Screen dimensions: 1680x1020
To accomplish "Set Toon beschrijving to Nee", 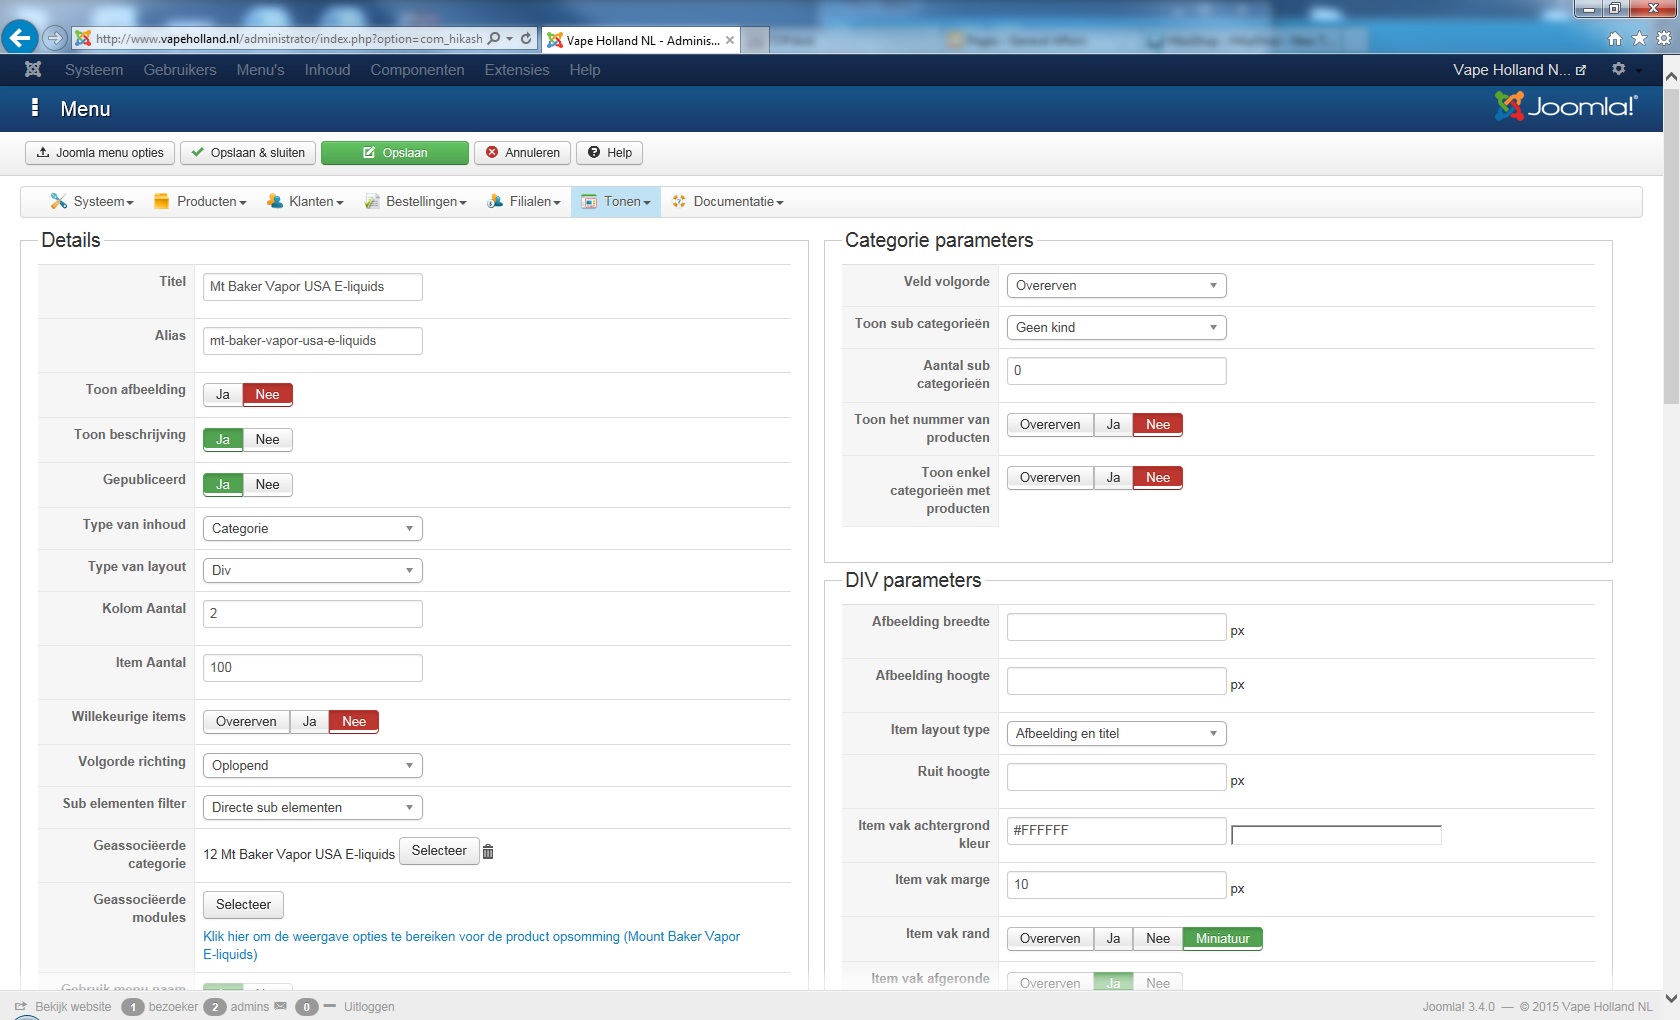I will pos(267,439).
